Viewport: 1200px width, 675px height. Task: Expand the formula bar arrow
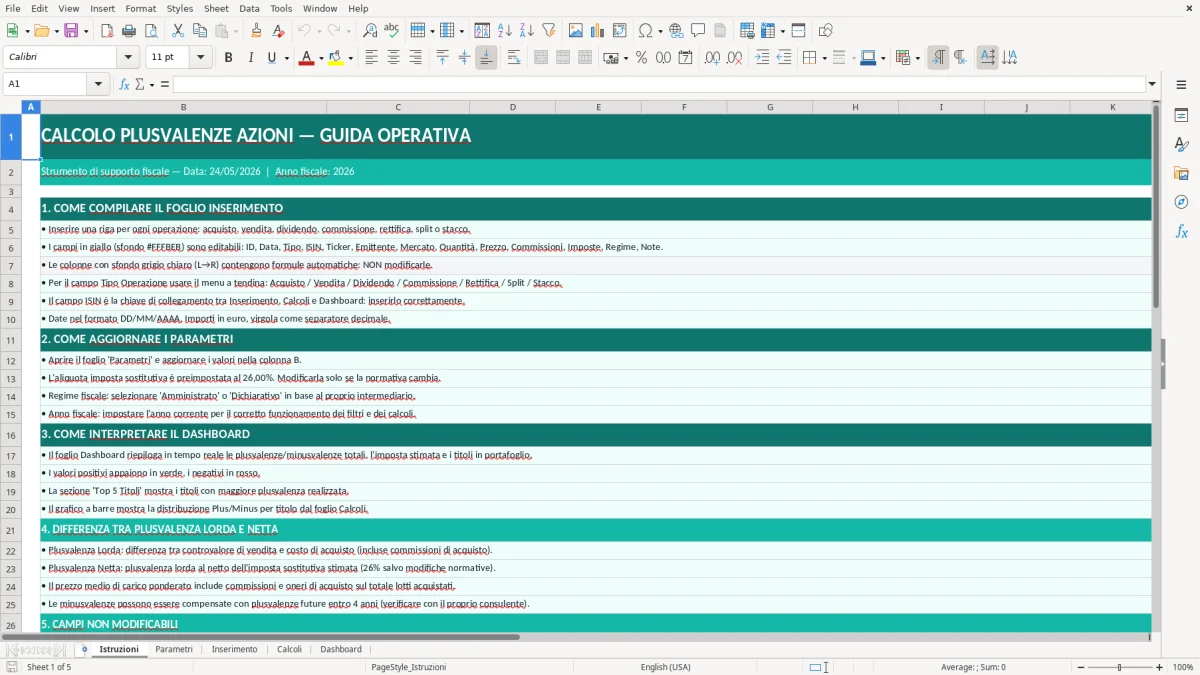[1153, 84]
